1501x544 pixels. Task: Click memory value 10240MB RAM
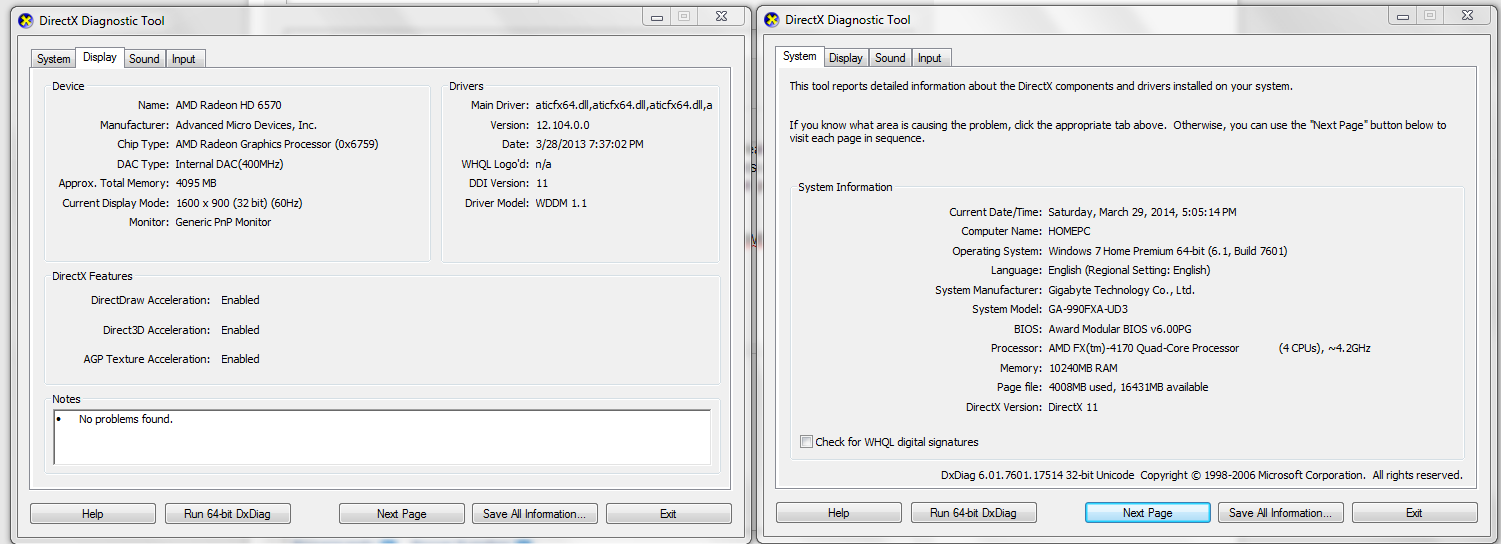coord(1083,368)
